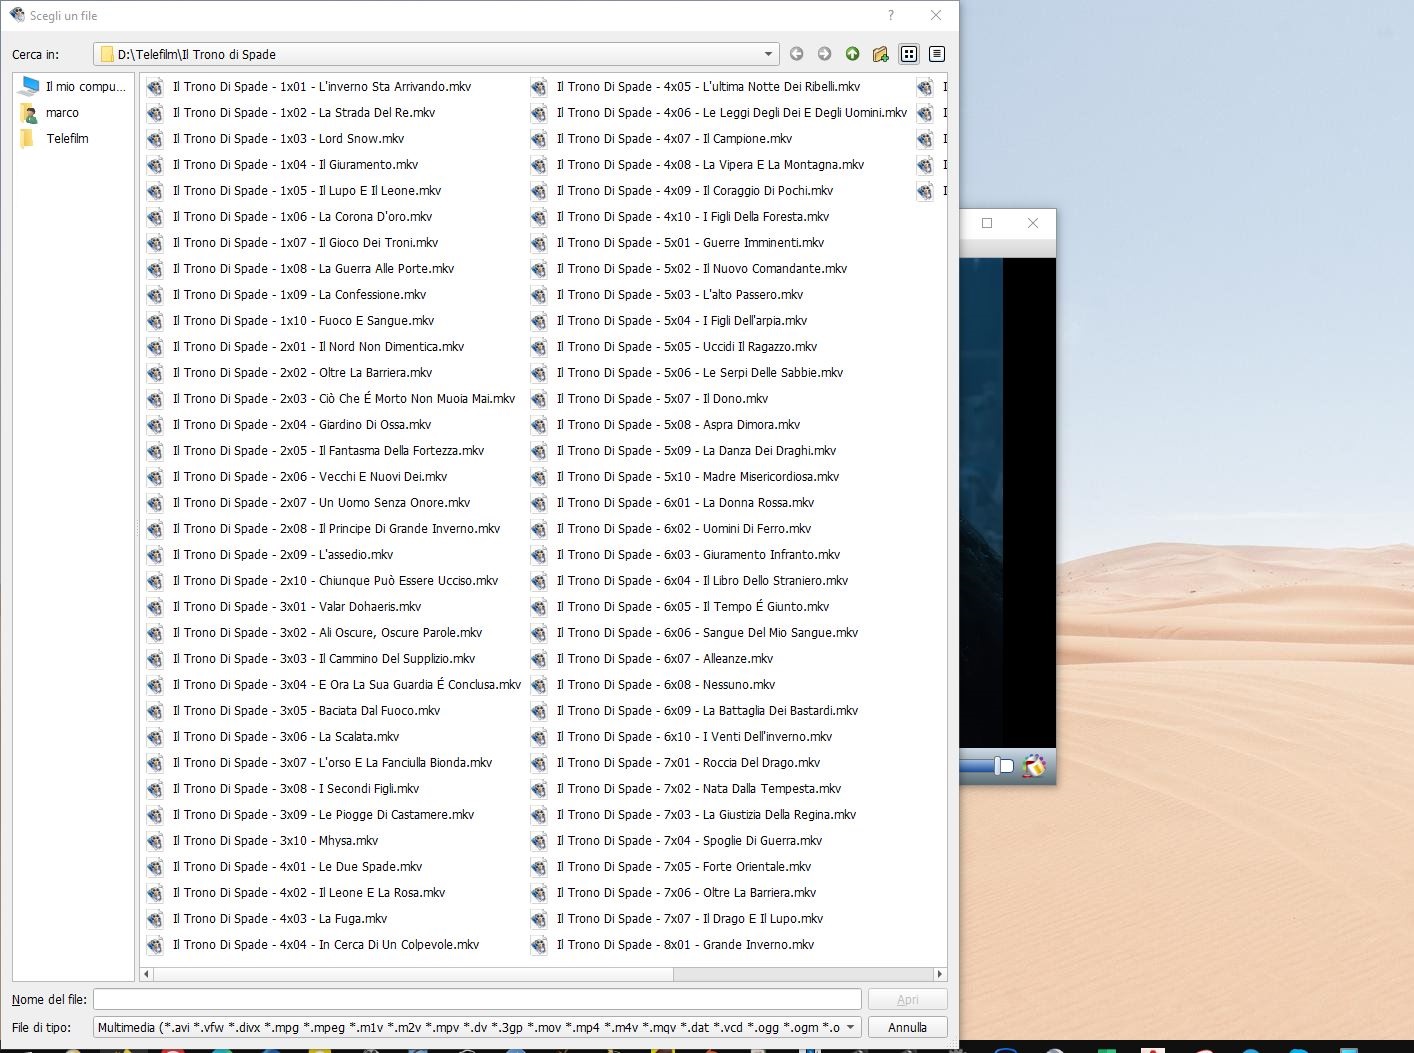This screenshot has width=1414, height=1053.
Task: Go up one directory with the green arrow icon
Action: [852, 53]
